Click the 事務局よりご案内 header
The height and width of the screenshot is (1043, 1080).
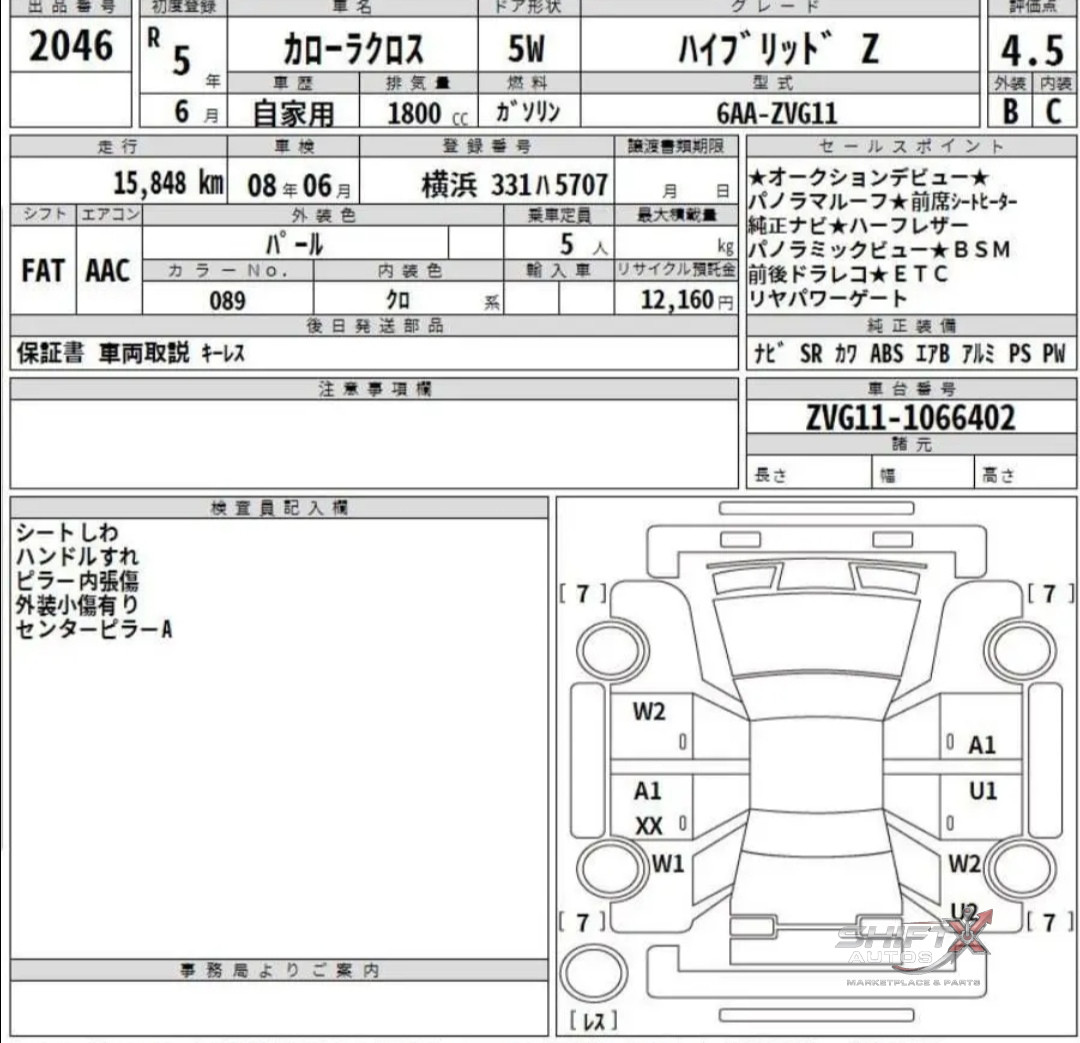point(280,970)
